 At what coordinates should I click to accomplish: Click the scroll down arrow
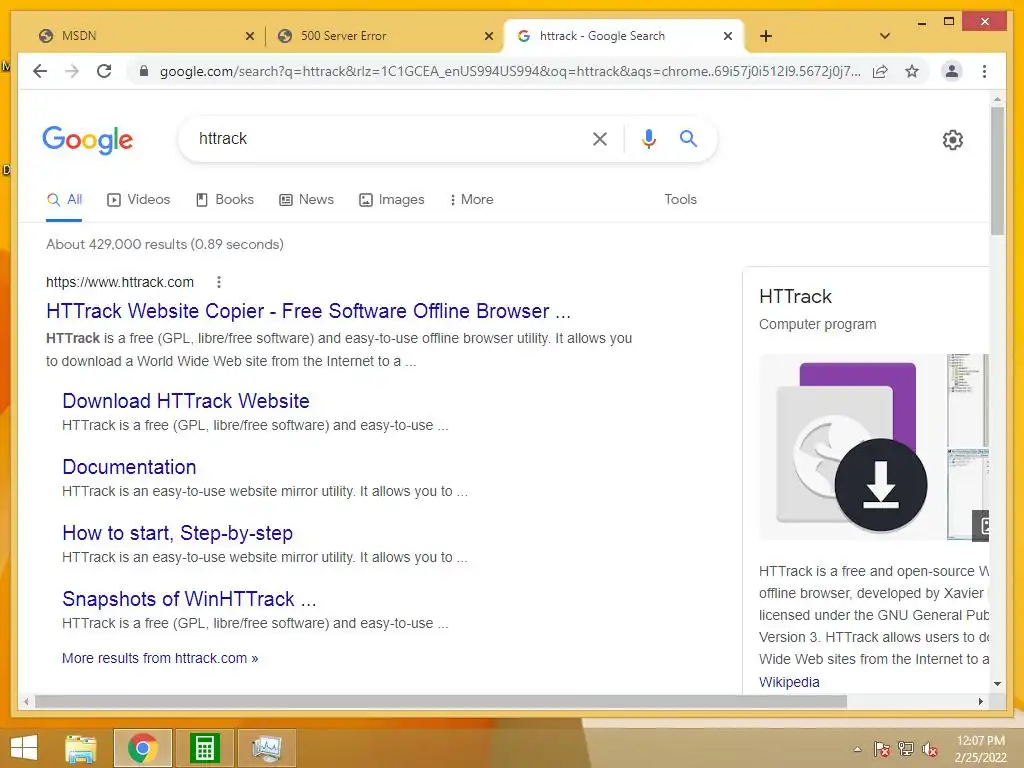pyautogui.click(x=997, y=684)
